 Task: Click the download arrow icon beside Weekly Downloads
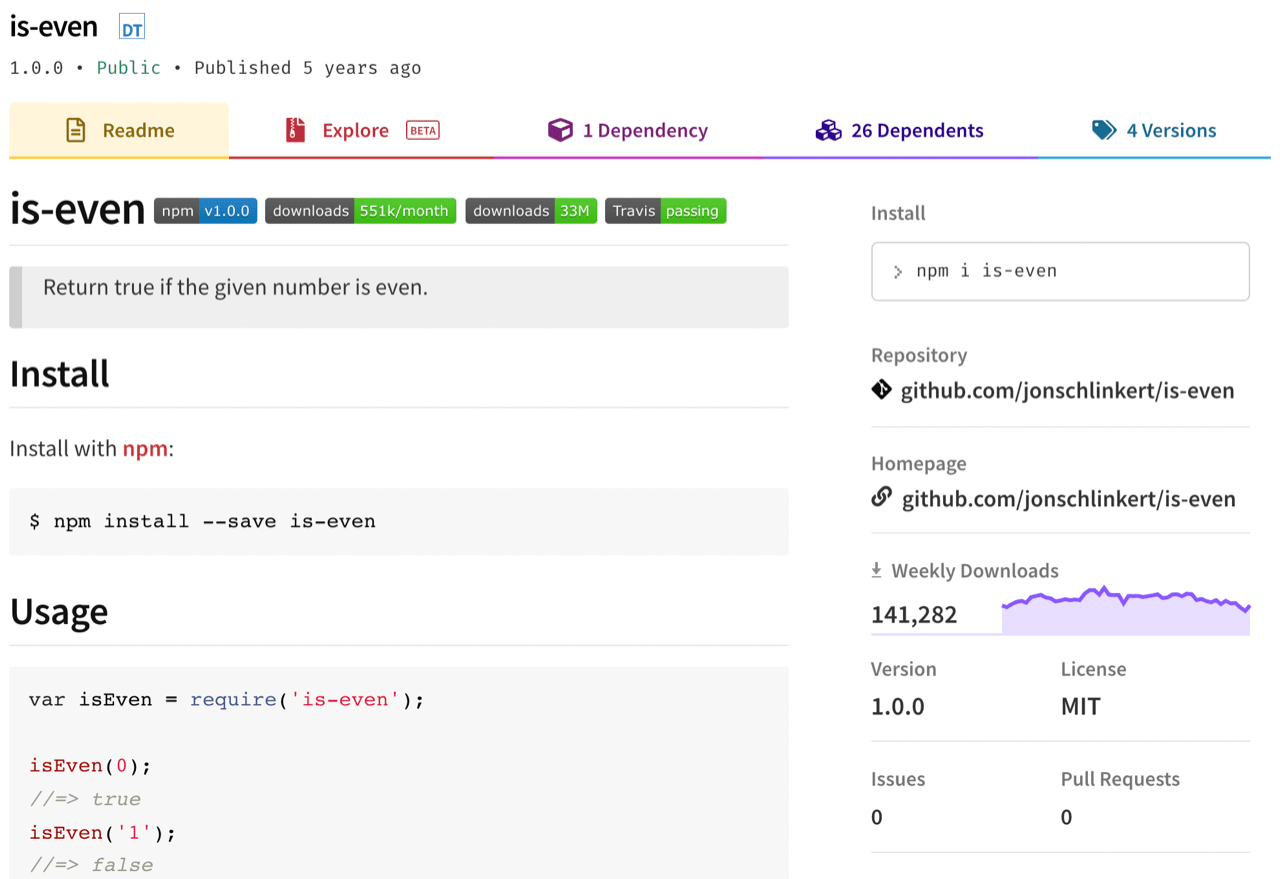(878, 570)
